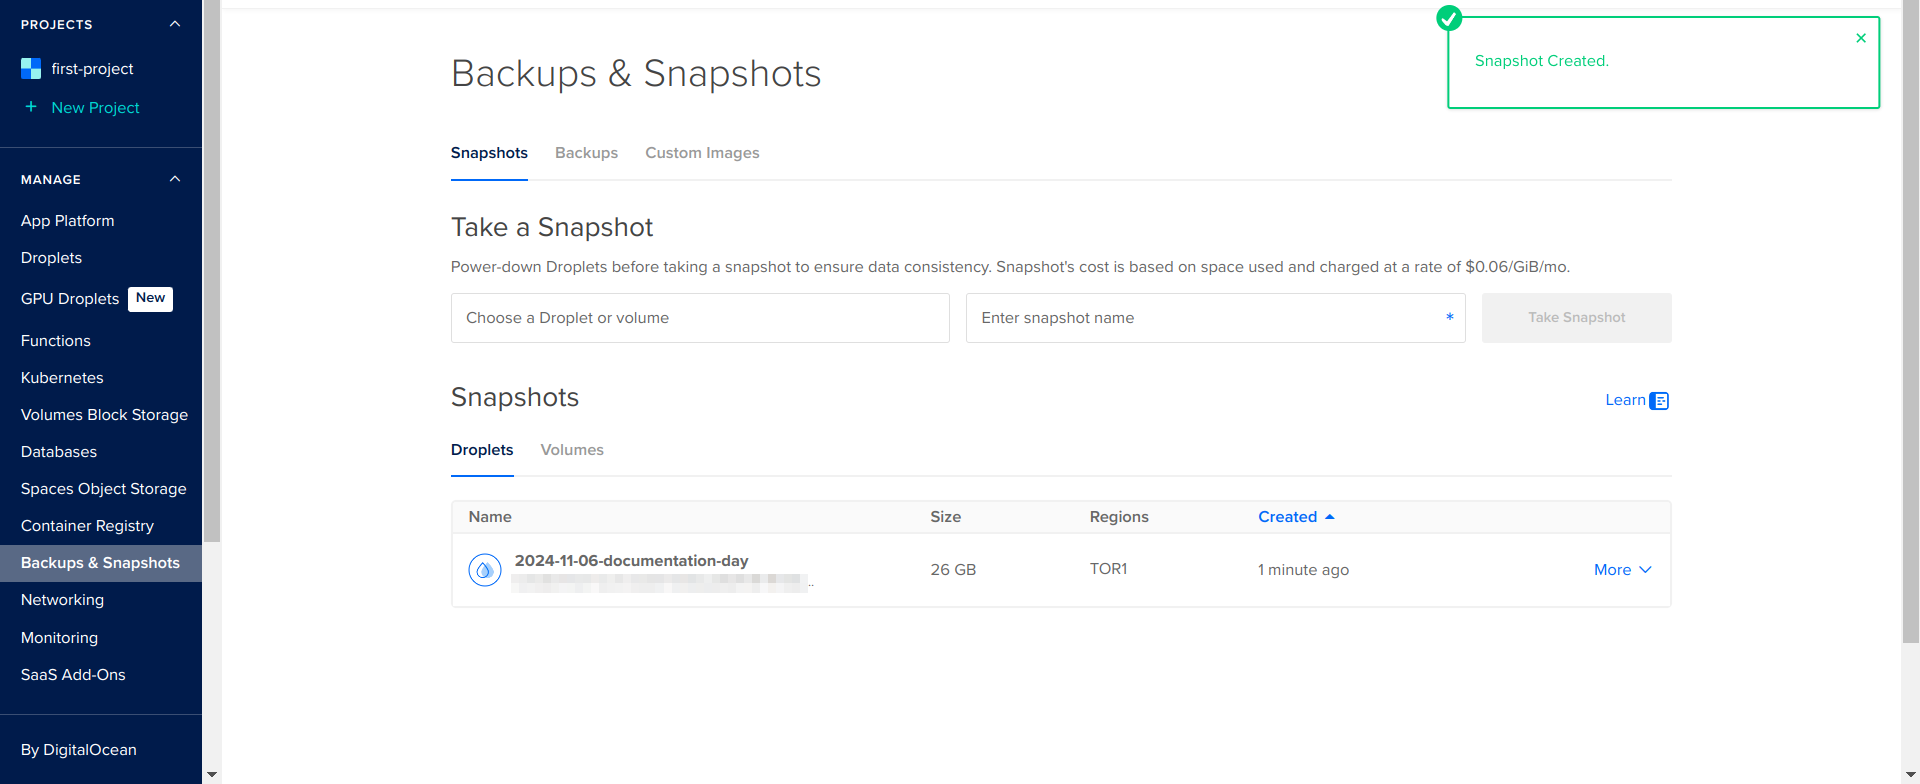The height and width of the screenshot is (784, 1920).
Task: Click the 26 GB size value
Action: click(x=953, y=570)
